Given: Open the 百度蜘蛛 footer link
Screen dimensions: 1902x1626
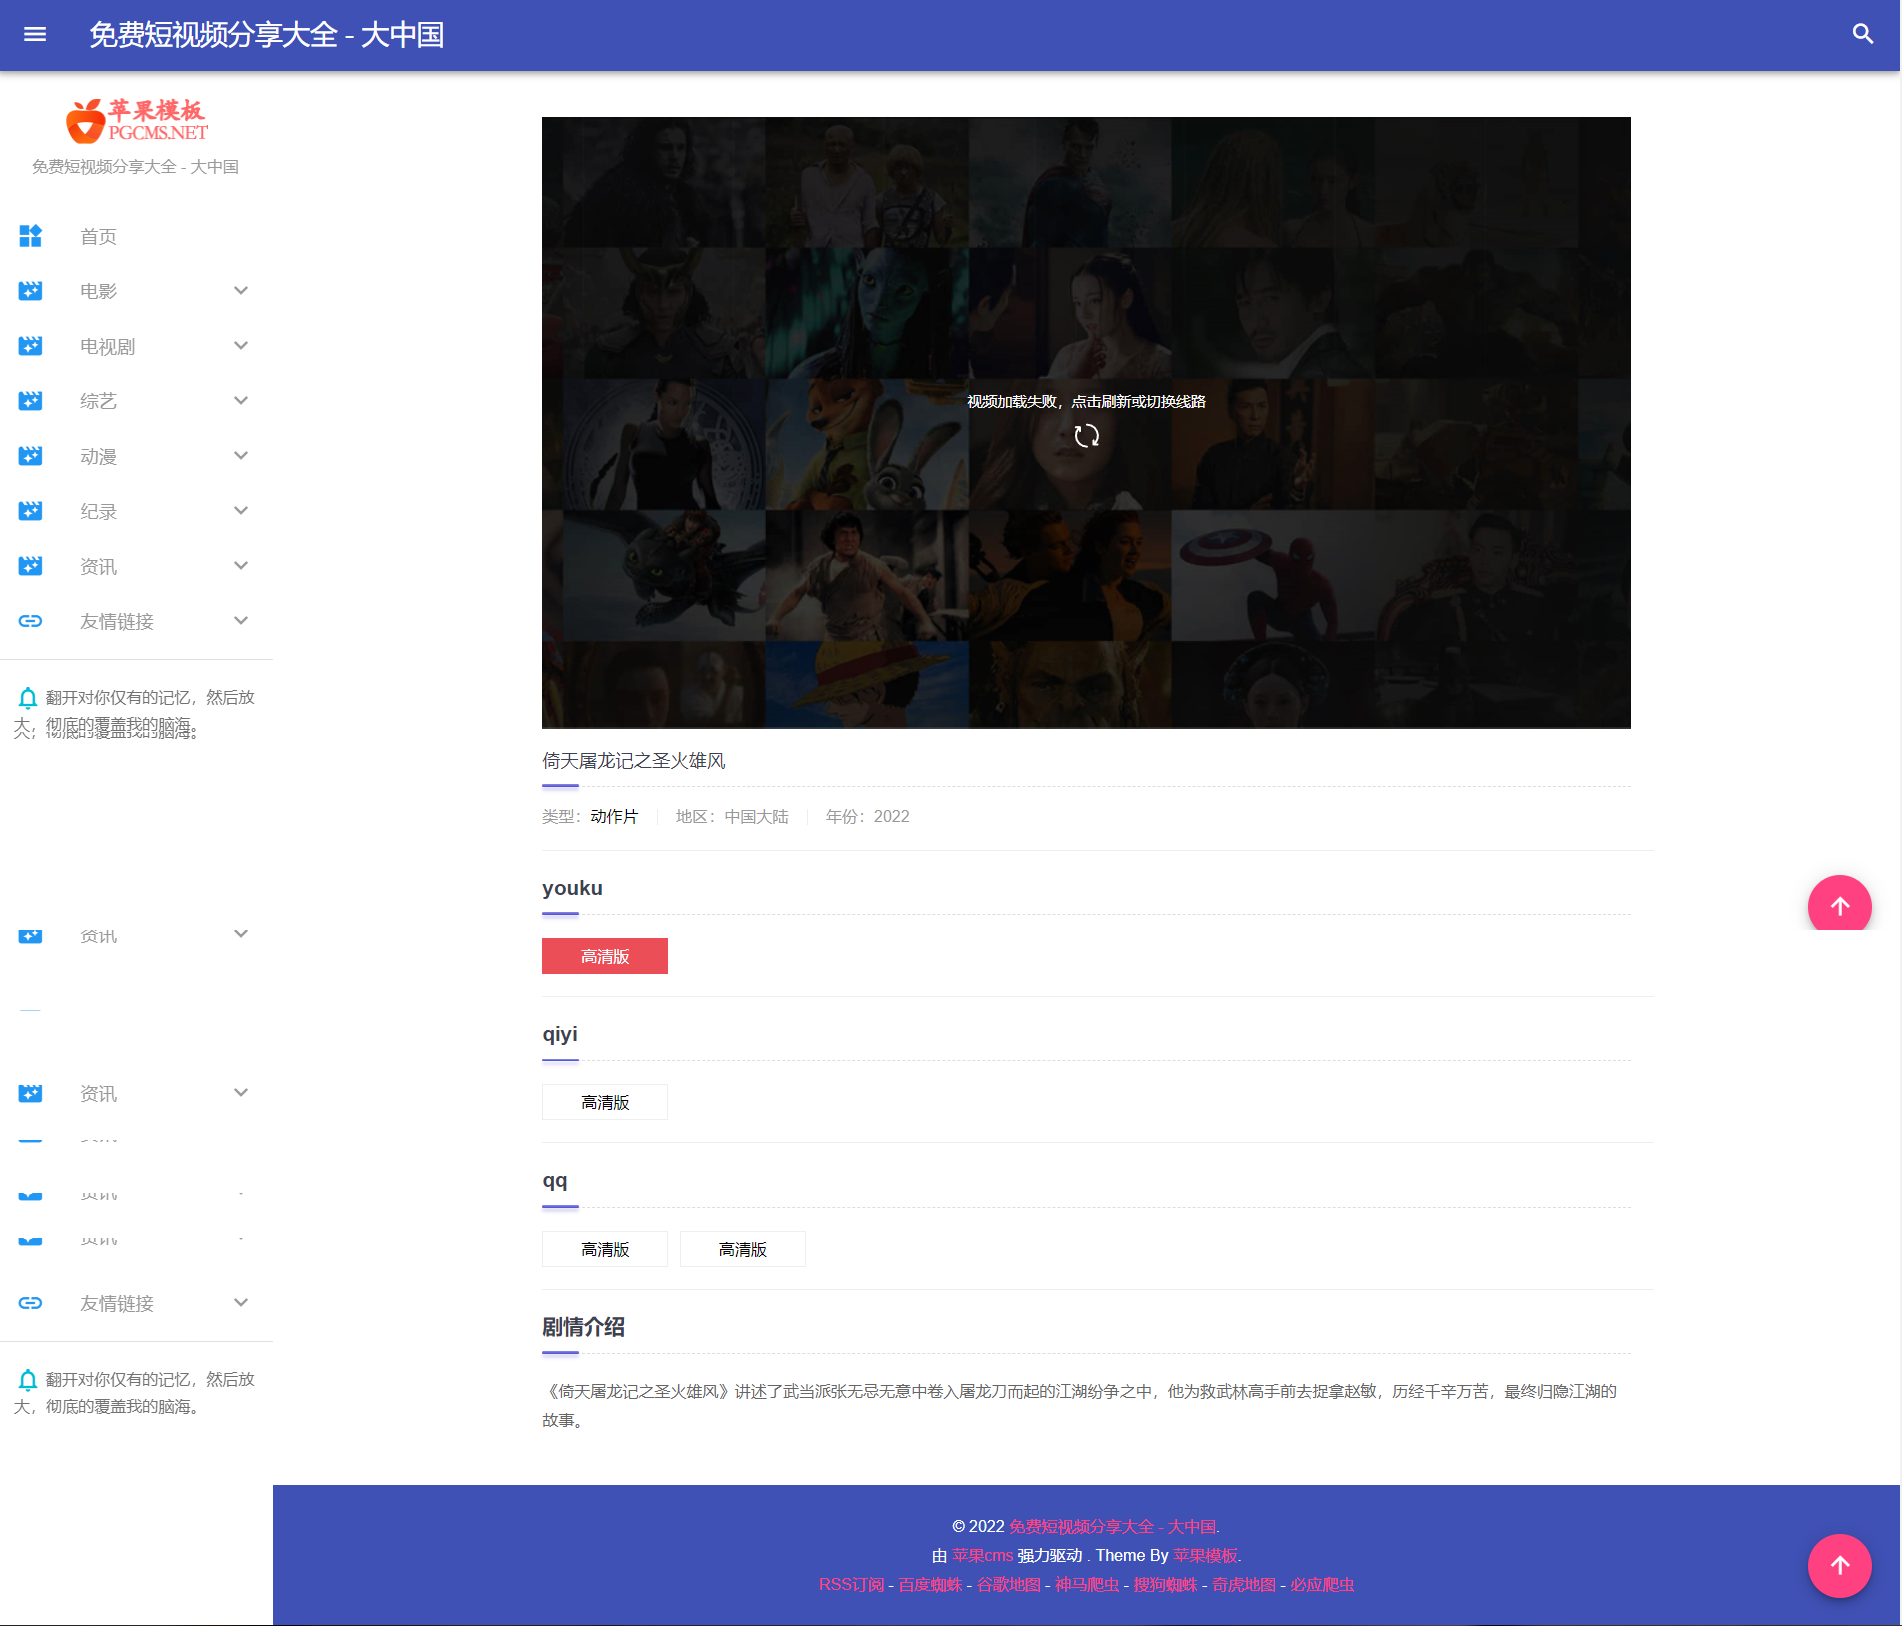Looking at the screenshot, I should coord(930,1584).
